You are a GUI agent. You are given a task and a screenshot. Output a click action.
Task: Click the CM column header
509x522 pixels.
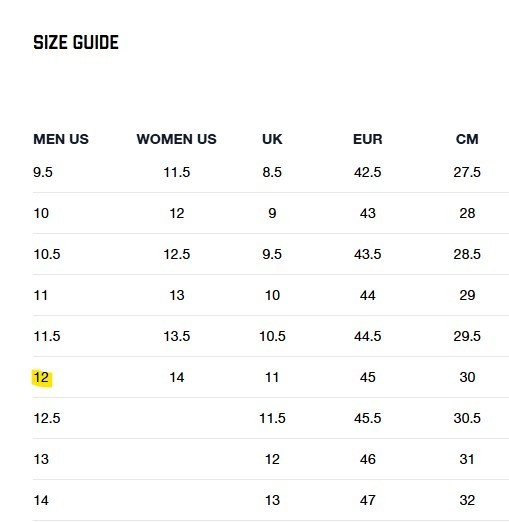[467, 139]
